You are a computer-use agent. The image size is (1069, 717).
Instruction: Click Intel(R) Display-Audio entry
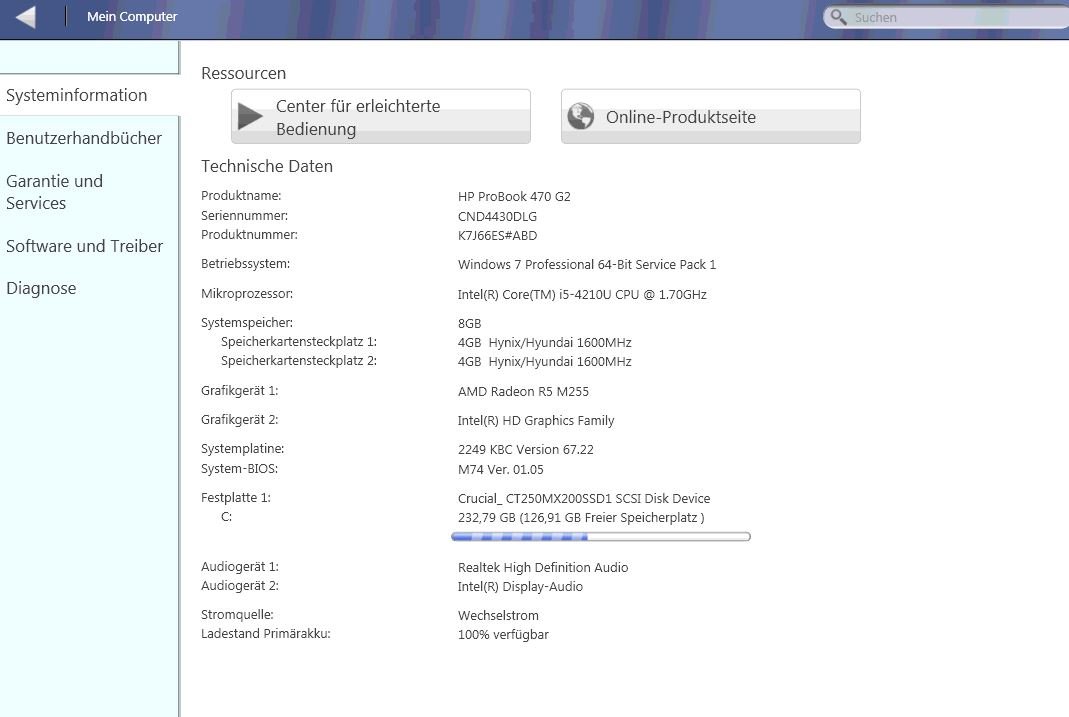click(x=520, y=587)
